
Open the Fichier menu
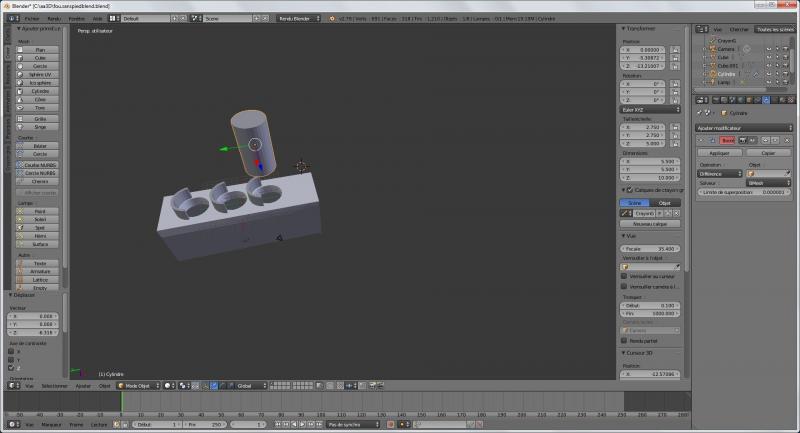(32, 18)
